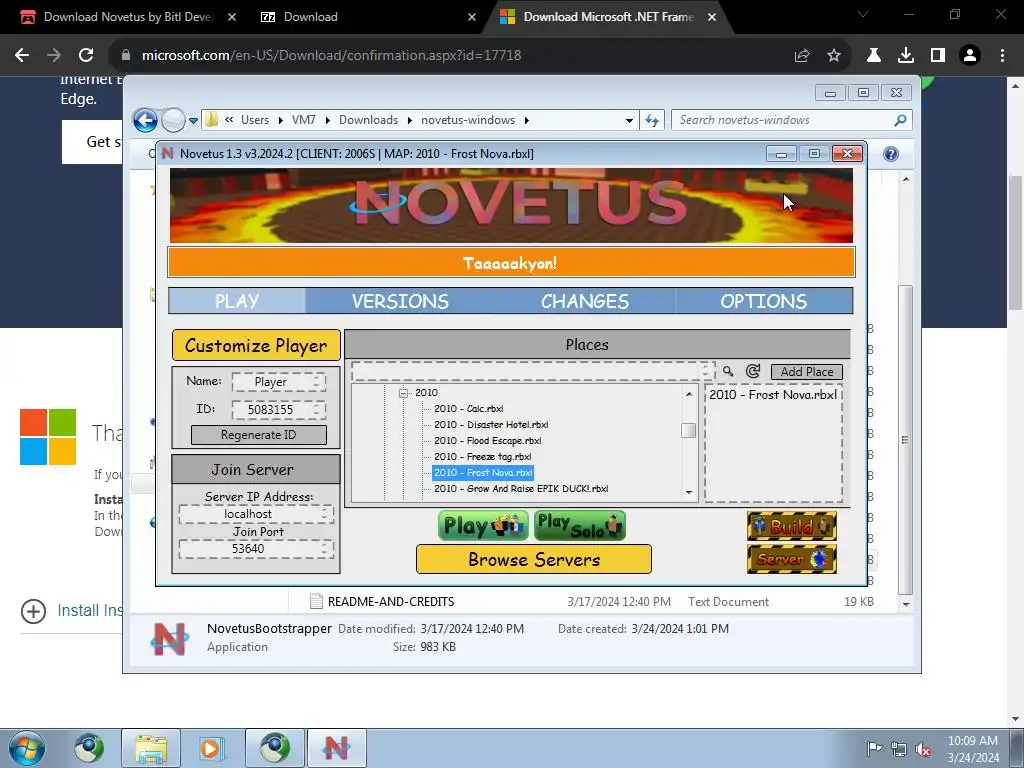
Task: Click places tree scroll up arrow
Action: tap(689, 394)
